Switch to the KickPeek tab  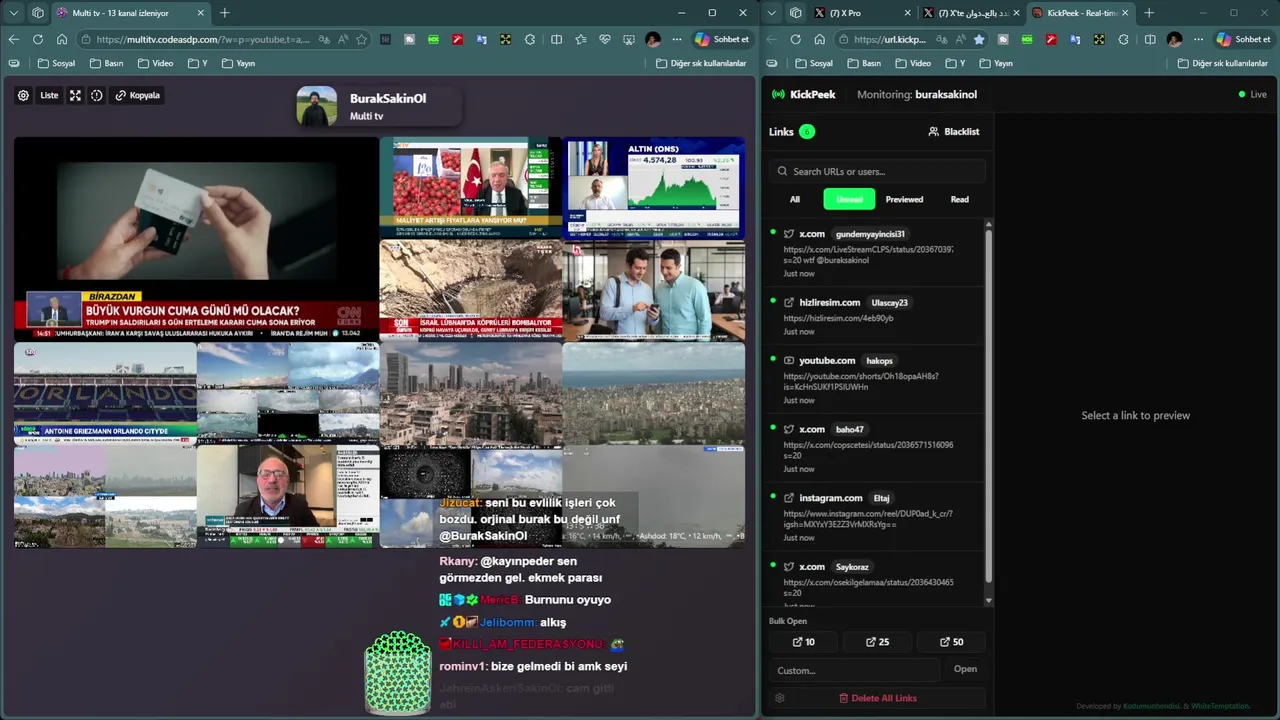(1079, 13)
